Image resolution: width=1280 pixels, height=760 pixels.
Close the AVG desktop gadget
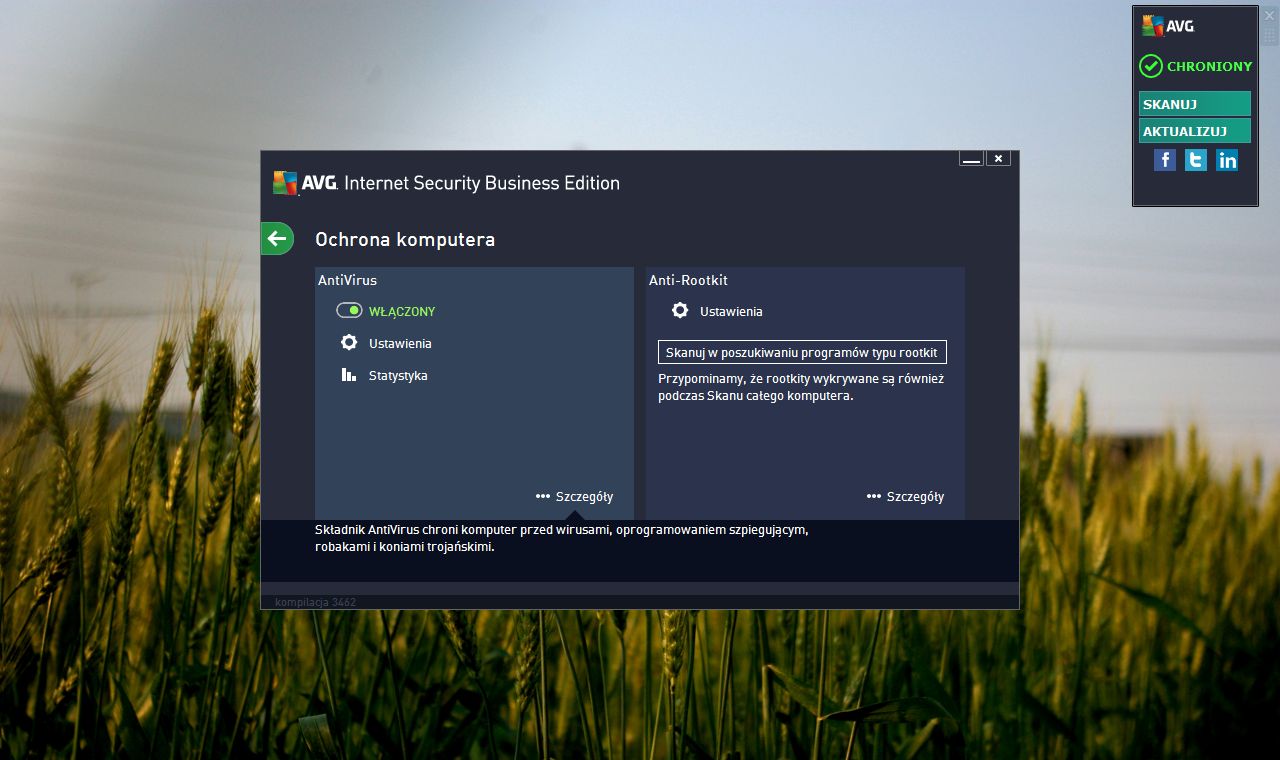[x=1270, y=15]
